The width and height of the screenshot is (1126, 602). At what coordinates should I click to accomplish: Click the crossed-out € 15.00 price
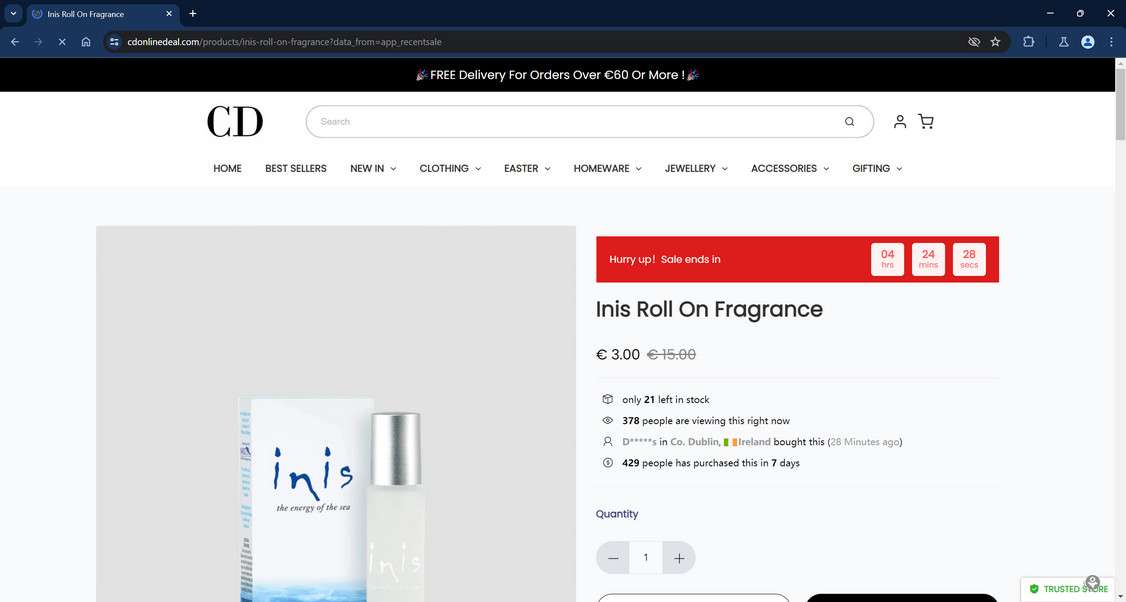(671, 354)
